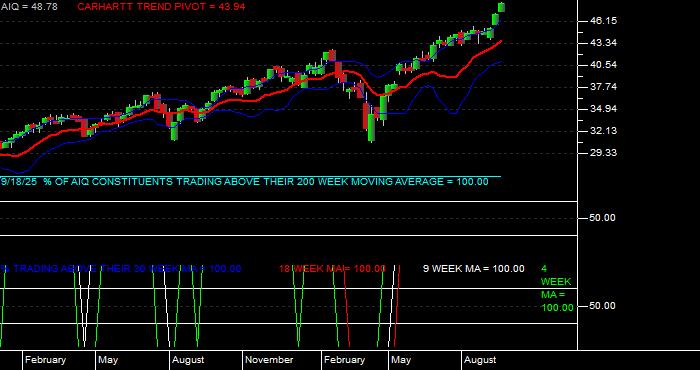
Task: Click the green 4 WEEK MA = 100.00 label
Action: pyautogui.click(x=557, y=288)
